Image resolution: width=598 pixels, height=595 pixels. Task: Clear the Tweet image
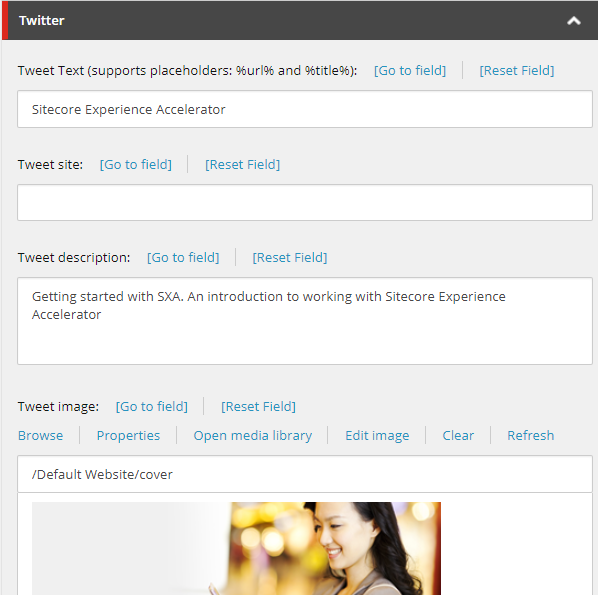coord(458,436)
